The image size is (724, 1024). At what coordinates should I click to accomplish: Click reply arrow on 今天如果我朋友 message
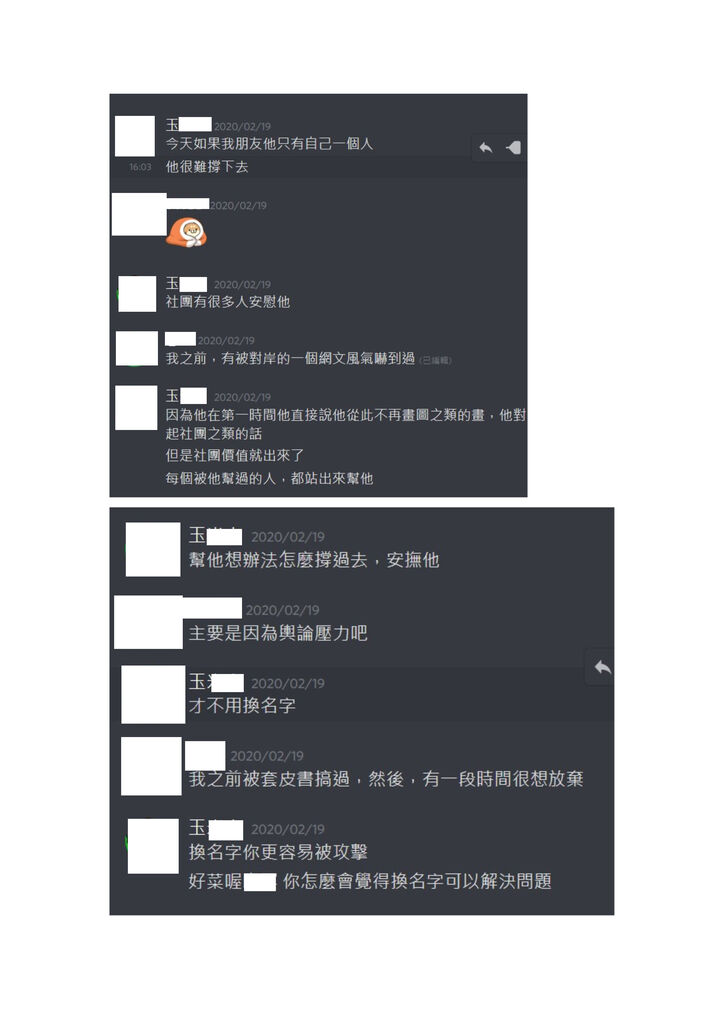pos(486,148)
